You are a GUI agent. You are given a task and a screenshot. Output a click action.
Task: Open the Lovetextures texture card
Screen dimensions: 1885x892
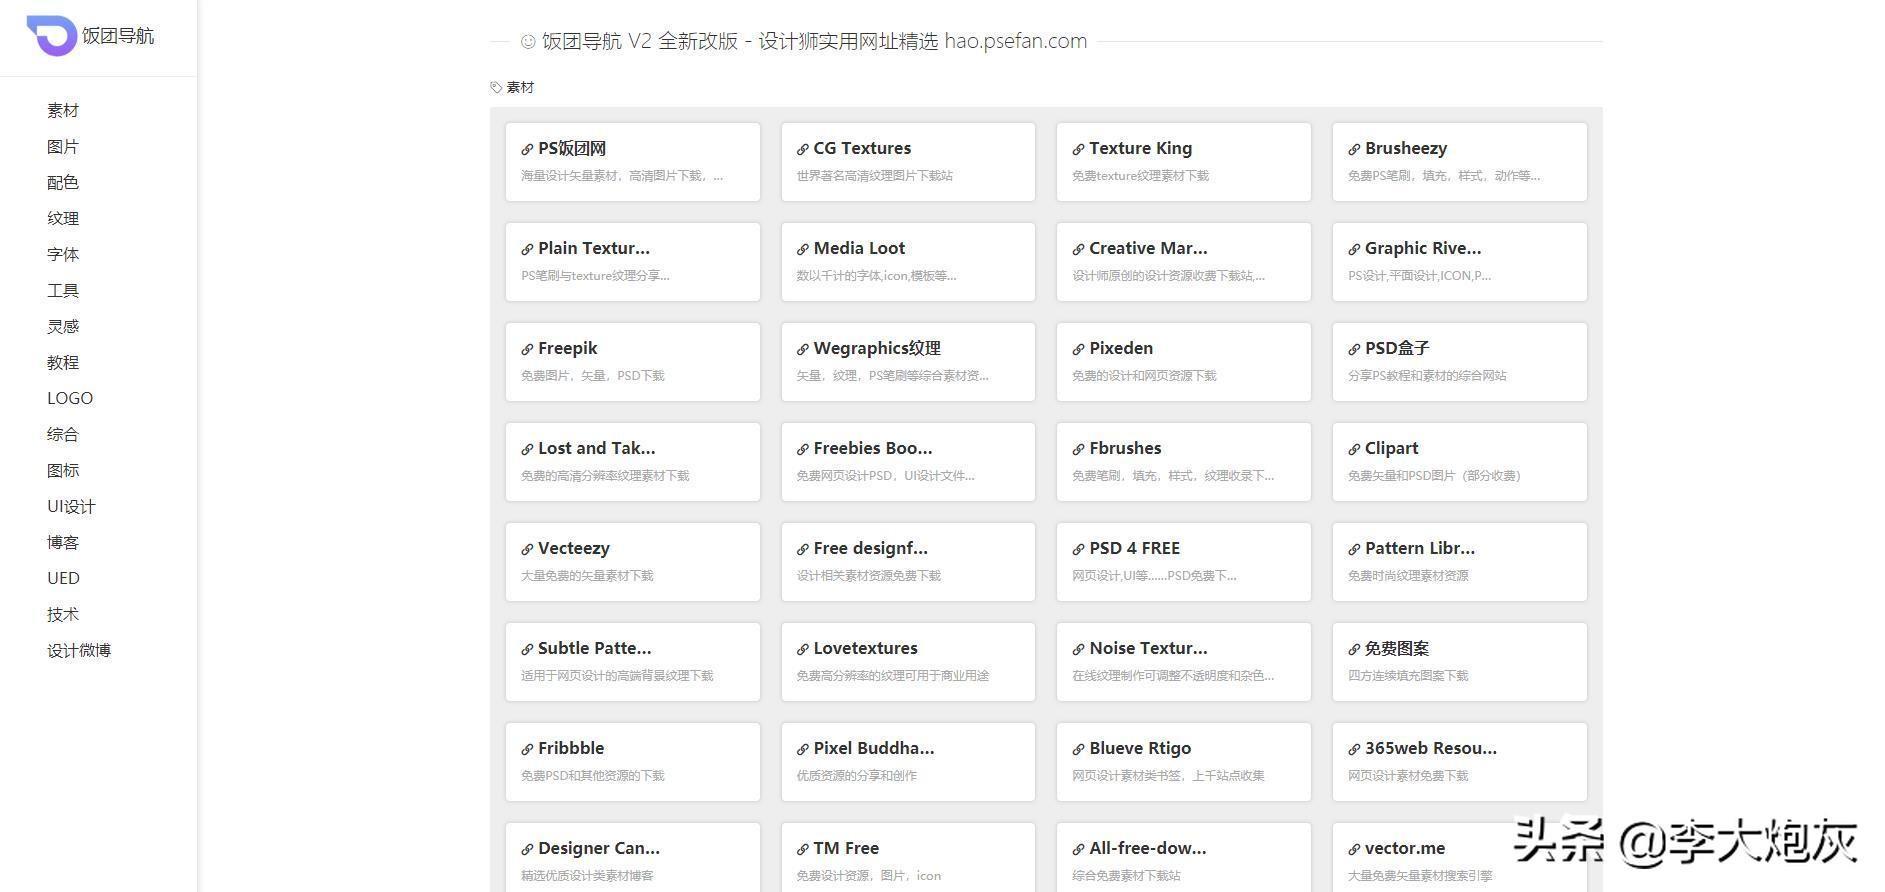pyautogui.click(x=907, y=661)
